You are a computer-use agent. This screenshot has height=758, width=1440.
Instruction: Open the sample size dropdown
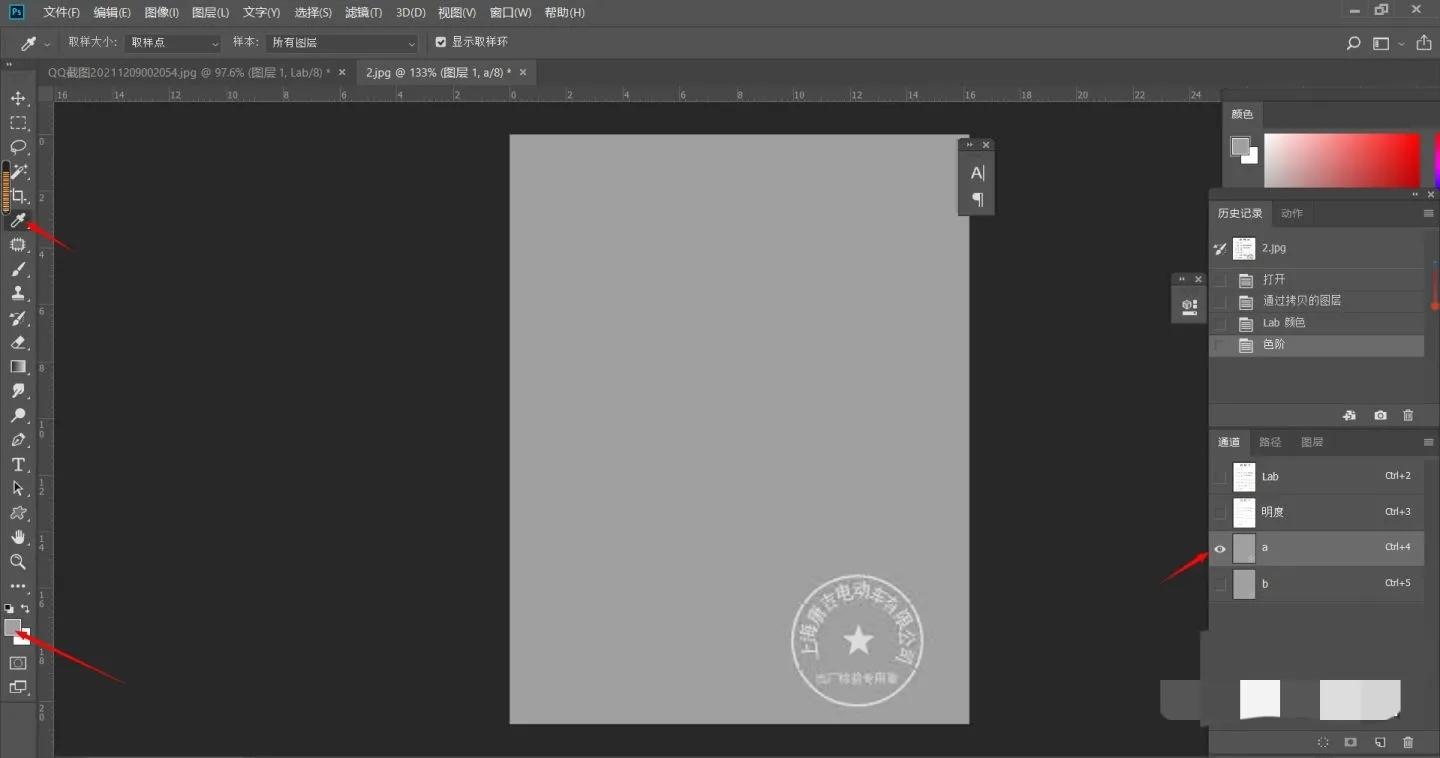tap(173, 43)
